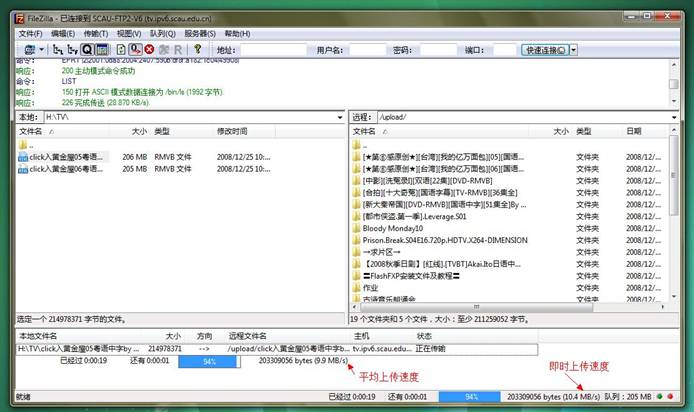Screen dimensions: 694x412
Task: Select folder icon of 作业
Action: (x=357, y=288)
